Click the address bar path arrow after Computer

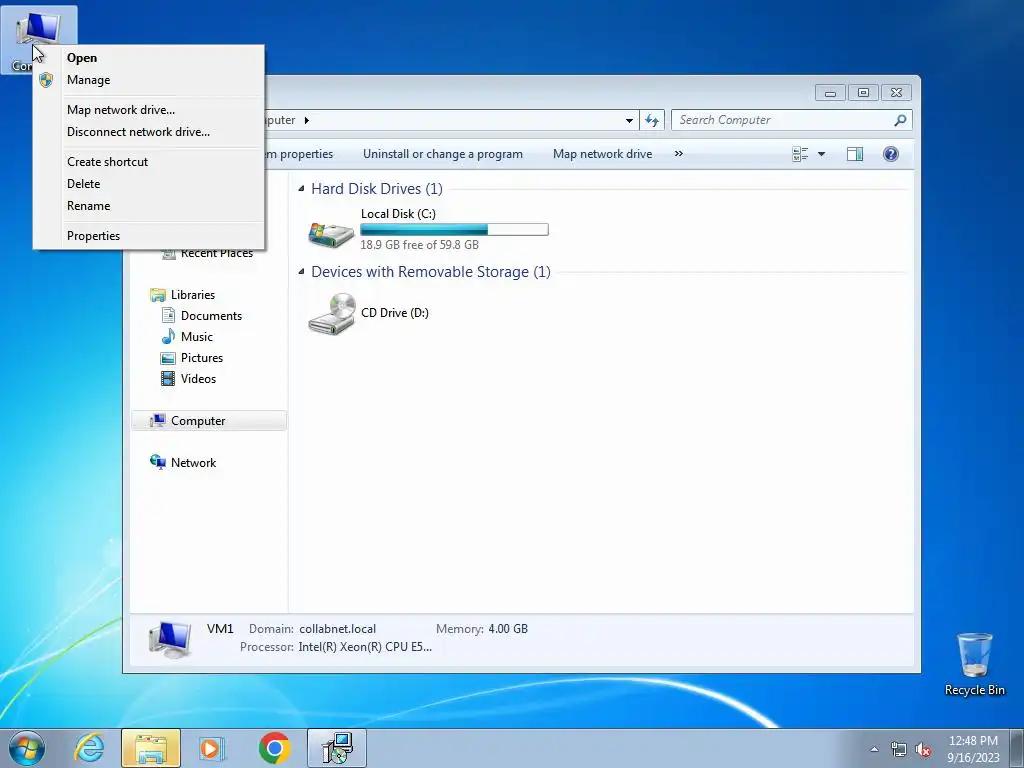[x=306, y=120]
